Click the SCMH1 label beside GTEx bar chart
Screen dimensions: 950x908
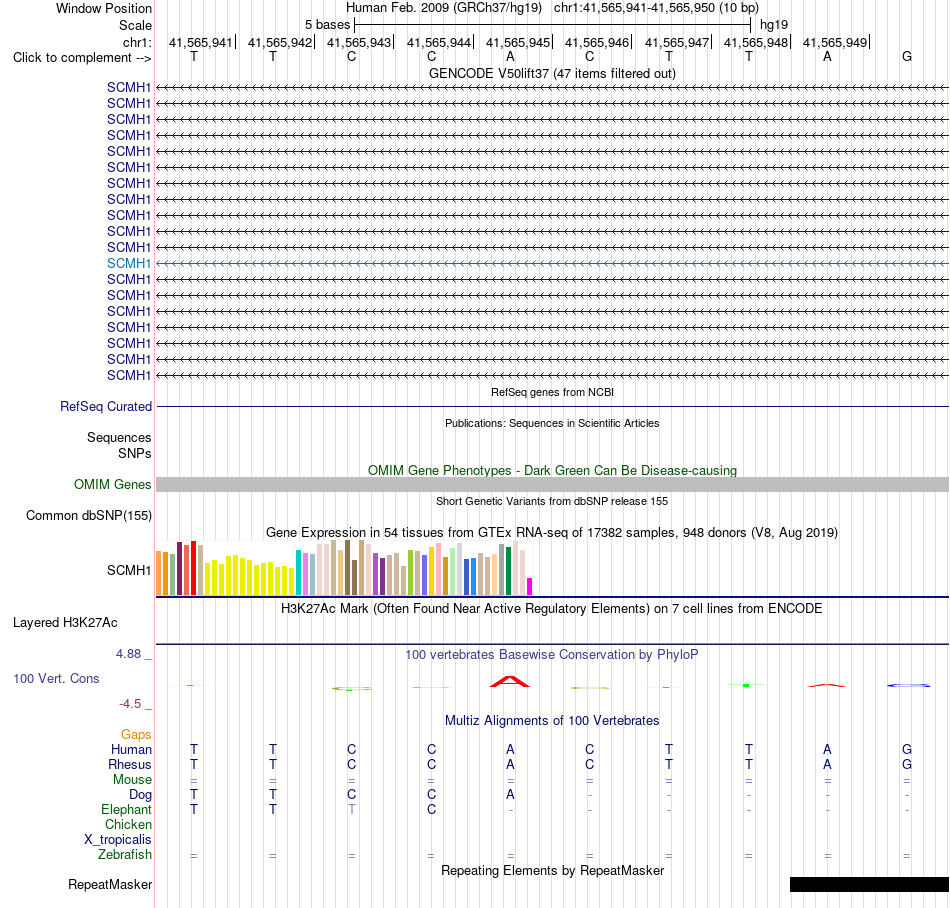pos(128,571)
